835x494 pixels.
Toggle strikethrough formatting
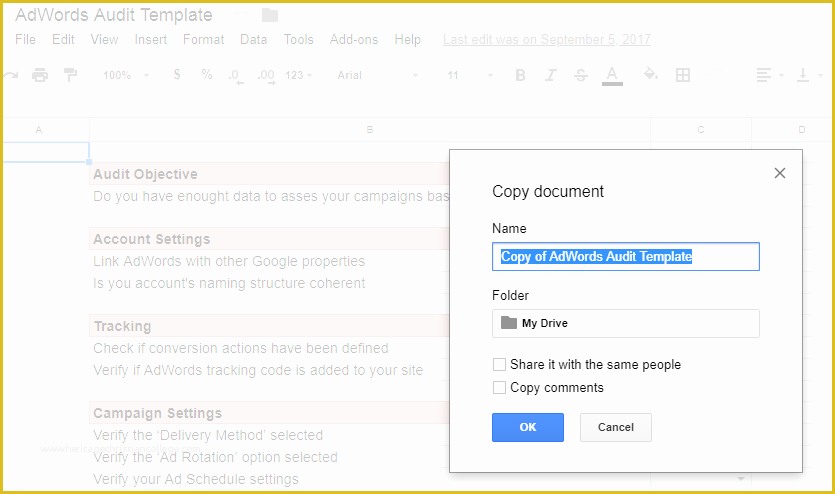click(x=580, y=75)
